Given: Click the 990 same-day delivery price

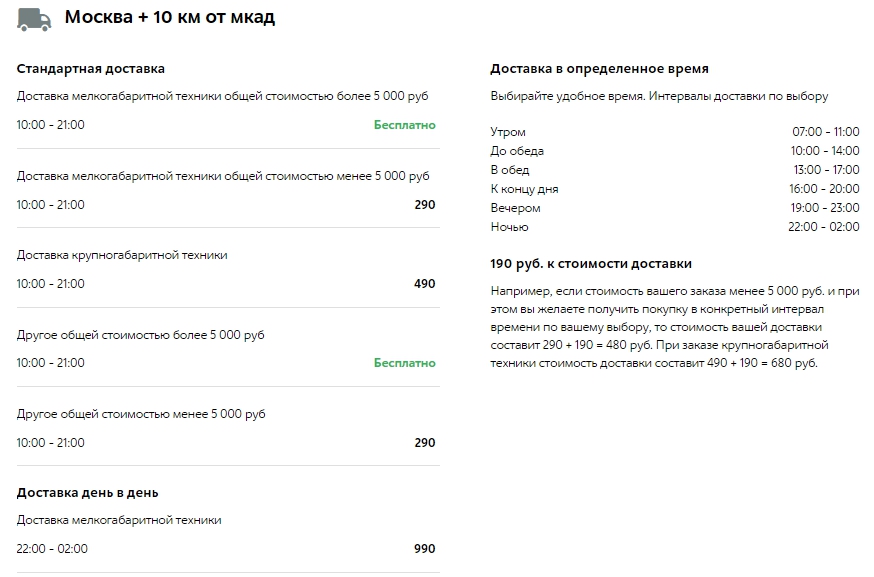Looking at the screenshot, I should click(x=424, y=549).
